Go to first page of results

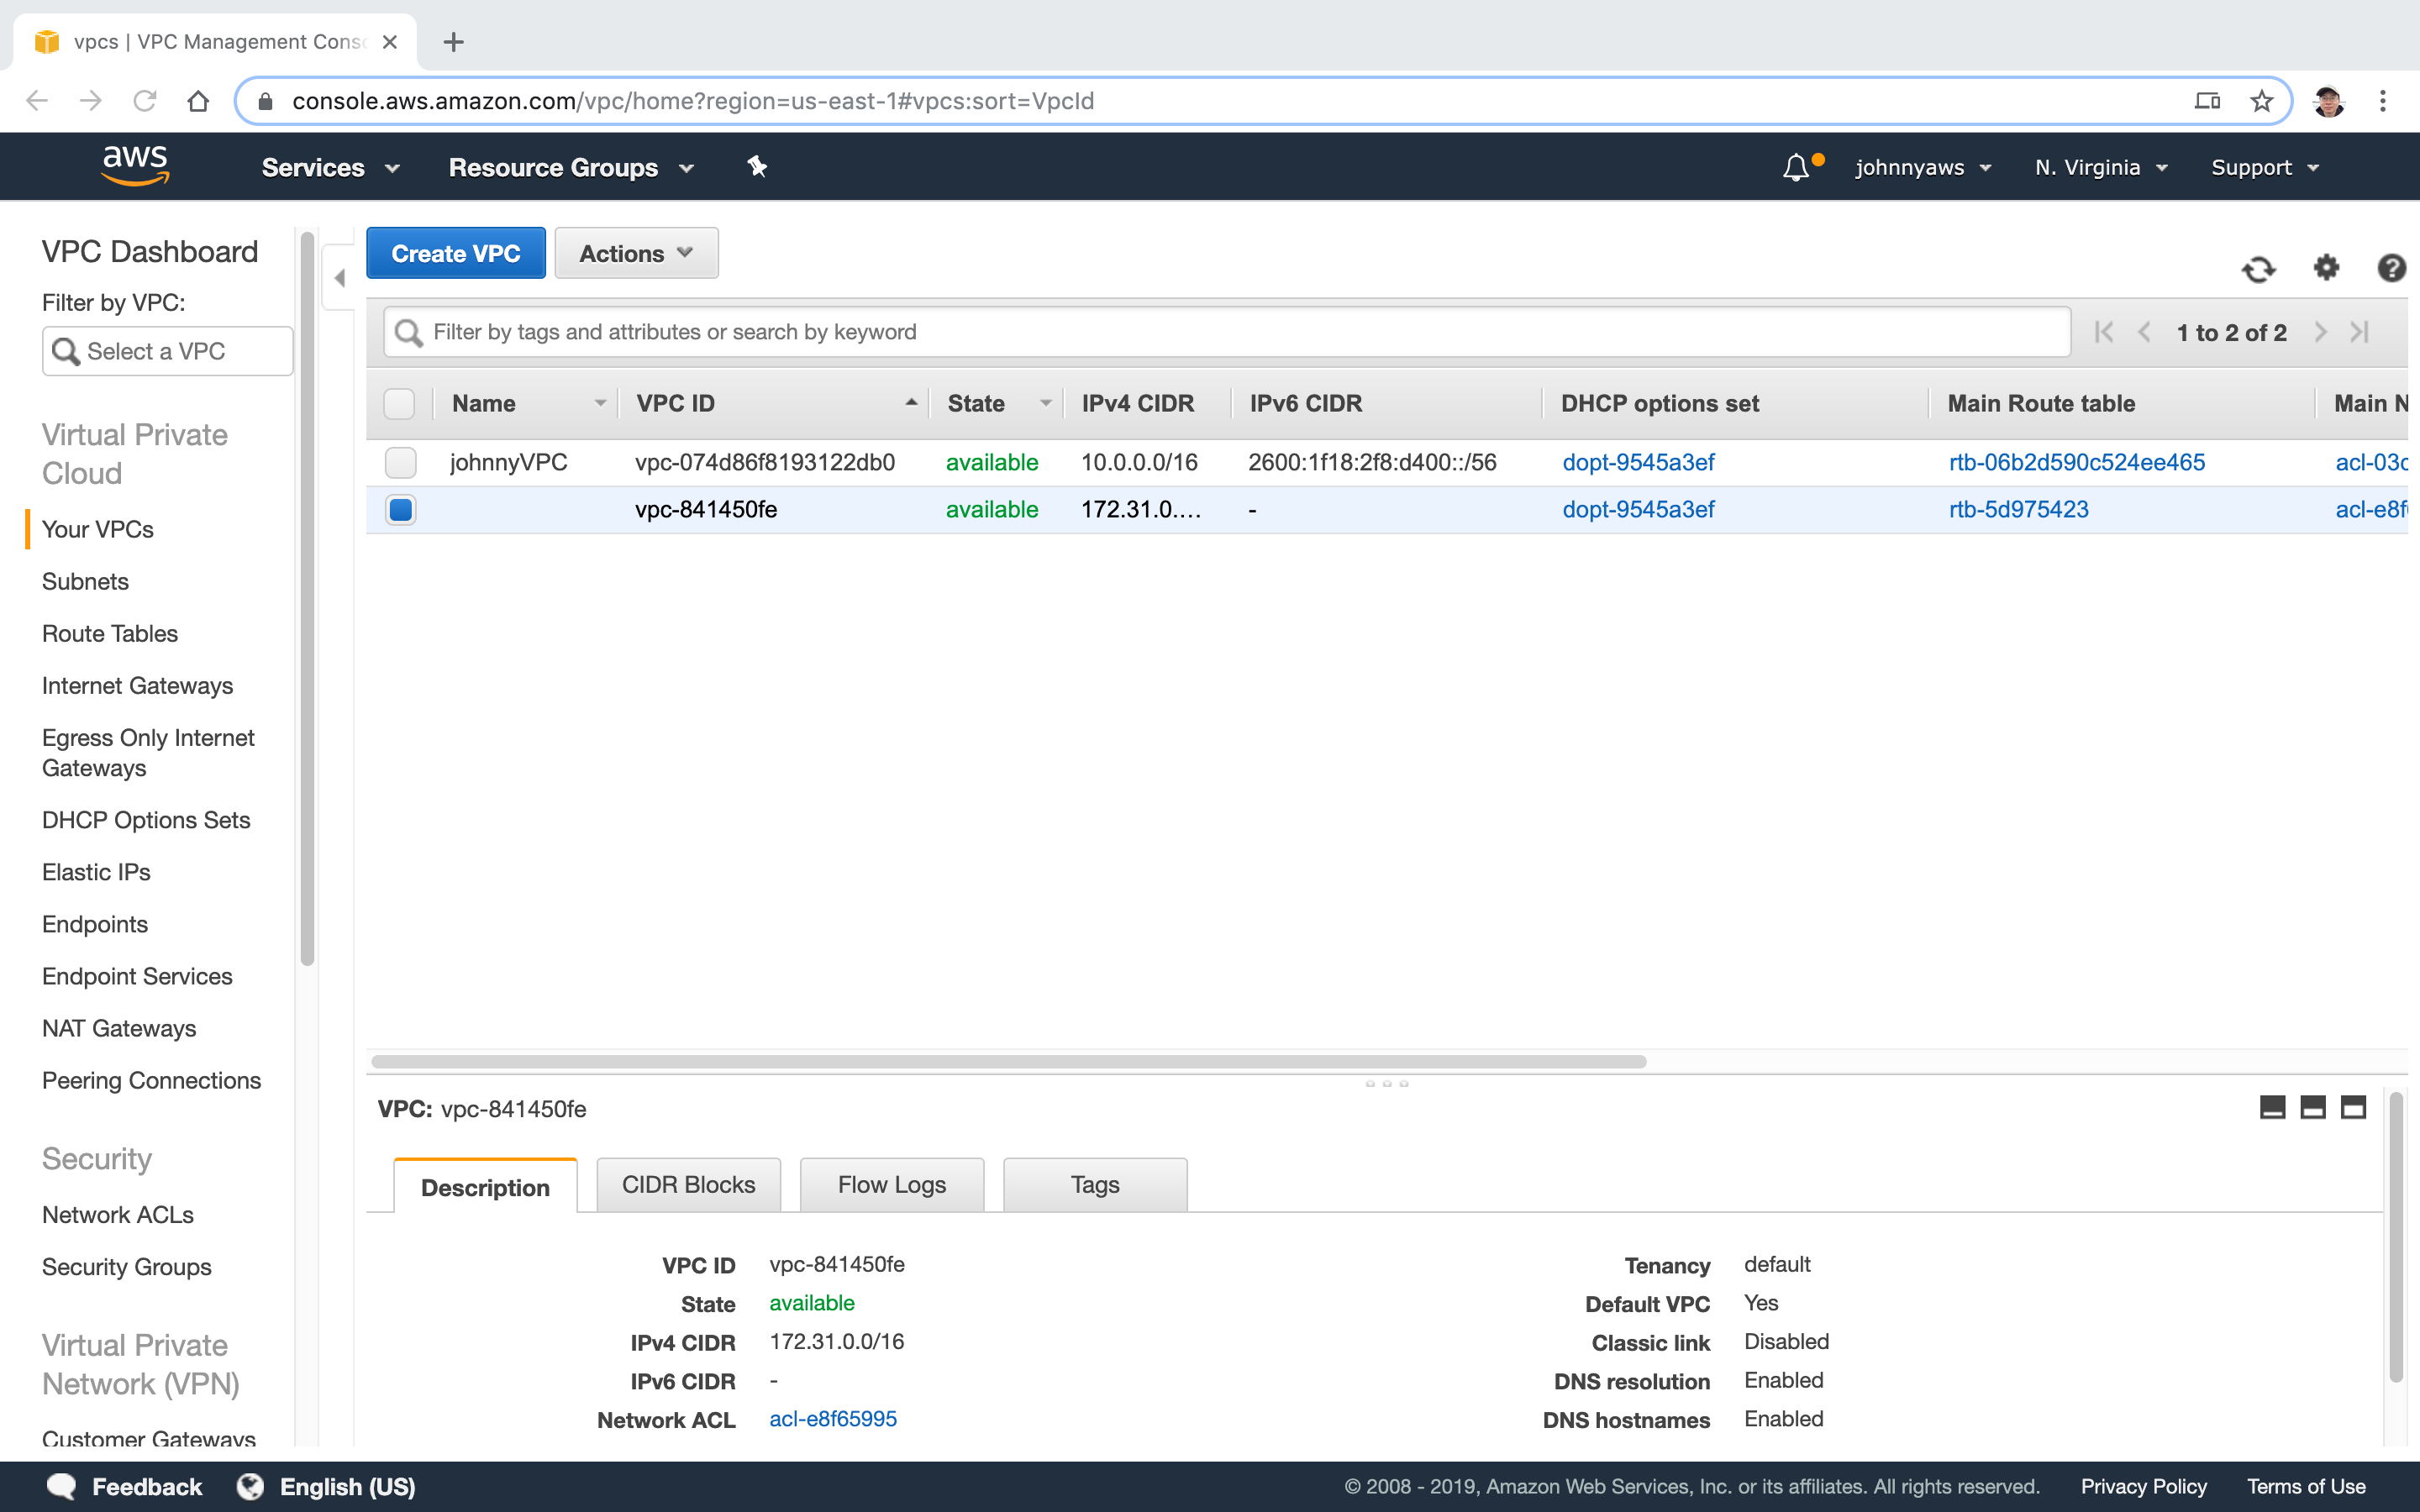(2103, 332)
